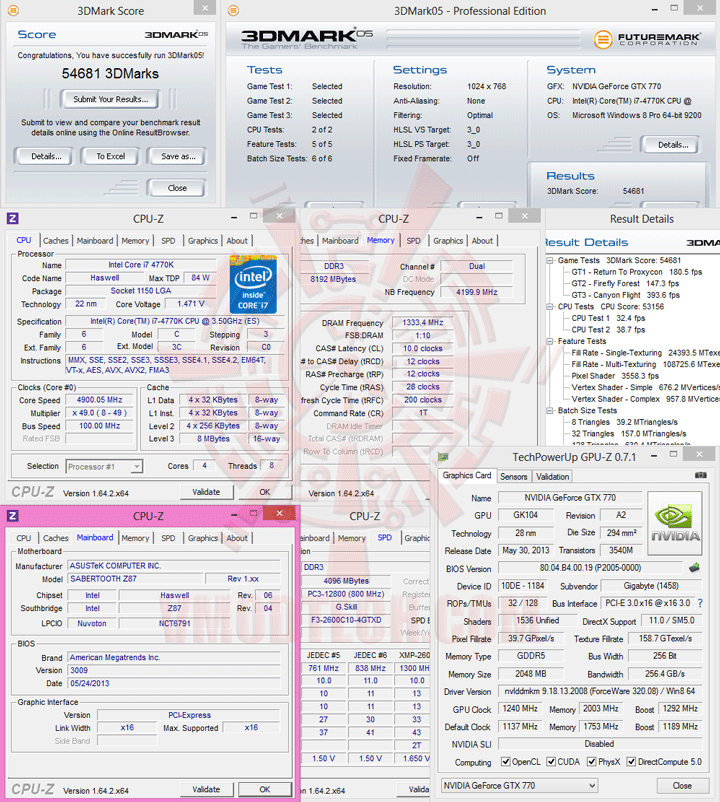Select the Memory tab in top-left CPU-Z
The height and width of the screenshot is (802, 720).
136,241
